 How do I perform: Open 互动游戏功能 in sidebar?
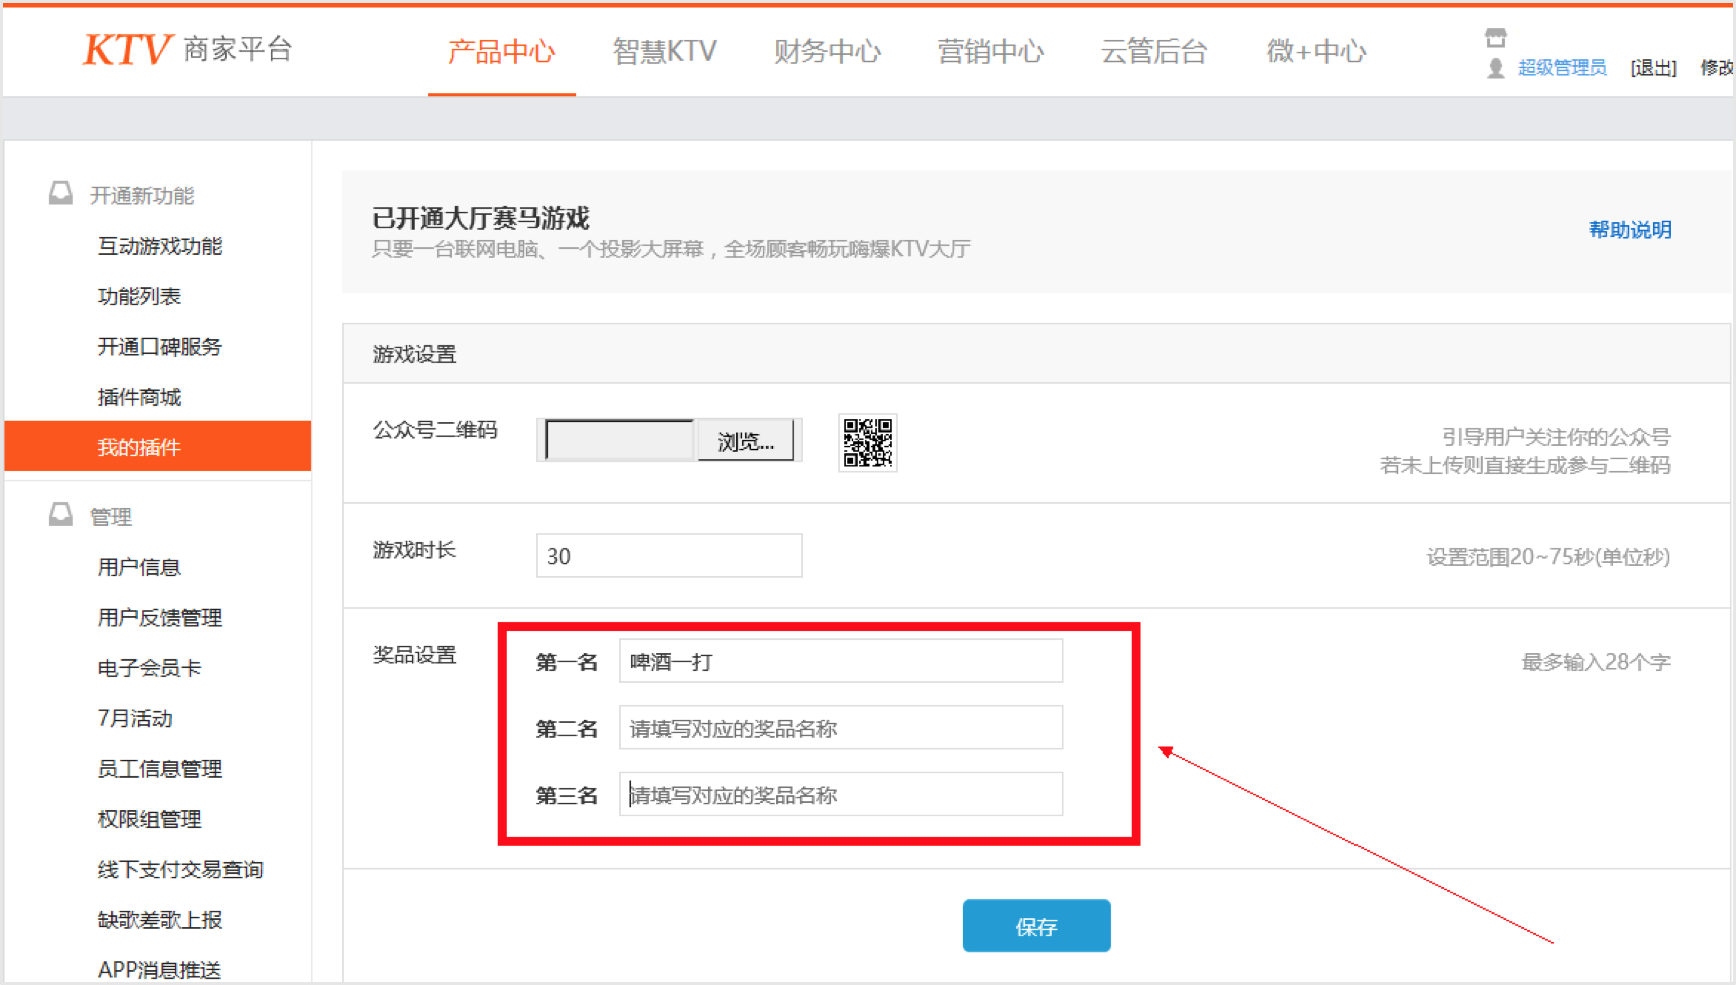coord(160,246)
